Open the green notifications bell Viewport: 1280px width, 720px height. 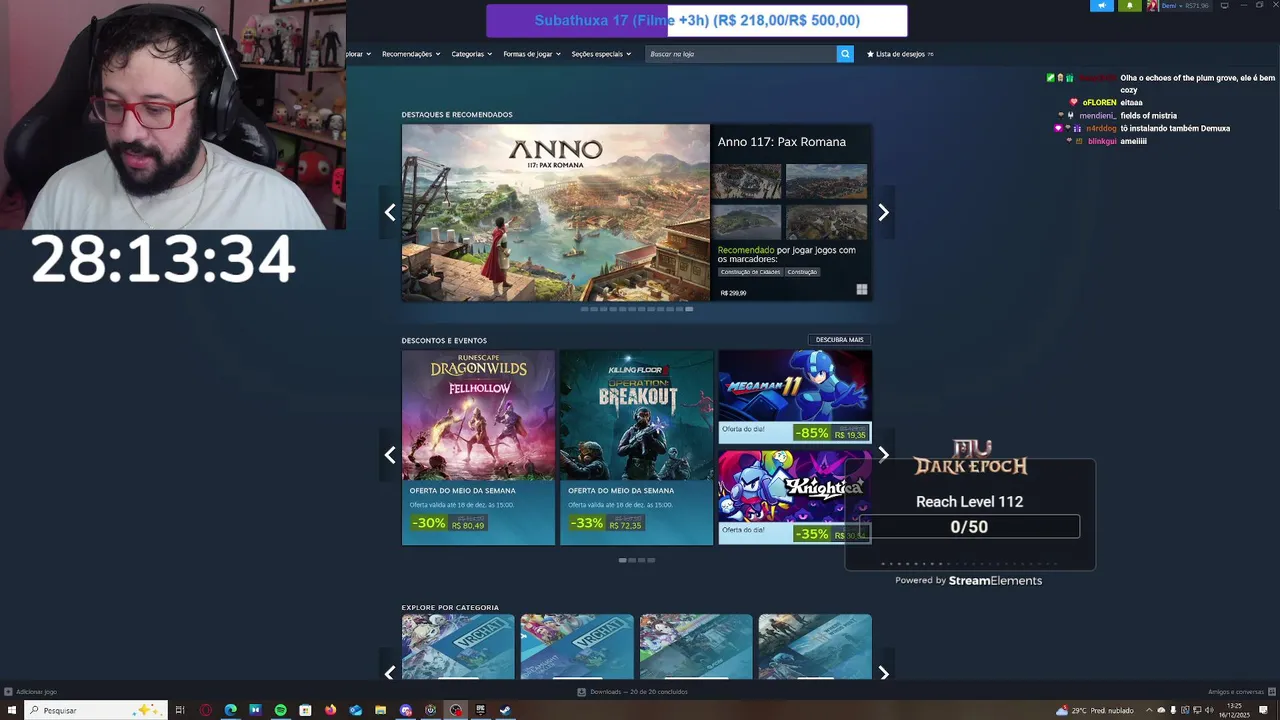(1130, 5)
